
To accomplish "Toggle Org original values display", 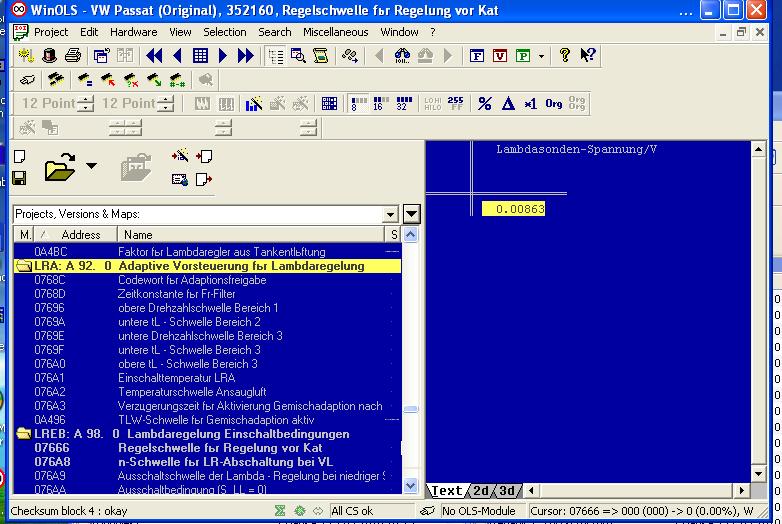I will pos(554,104).
